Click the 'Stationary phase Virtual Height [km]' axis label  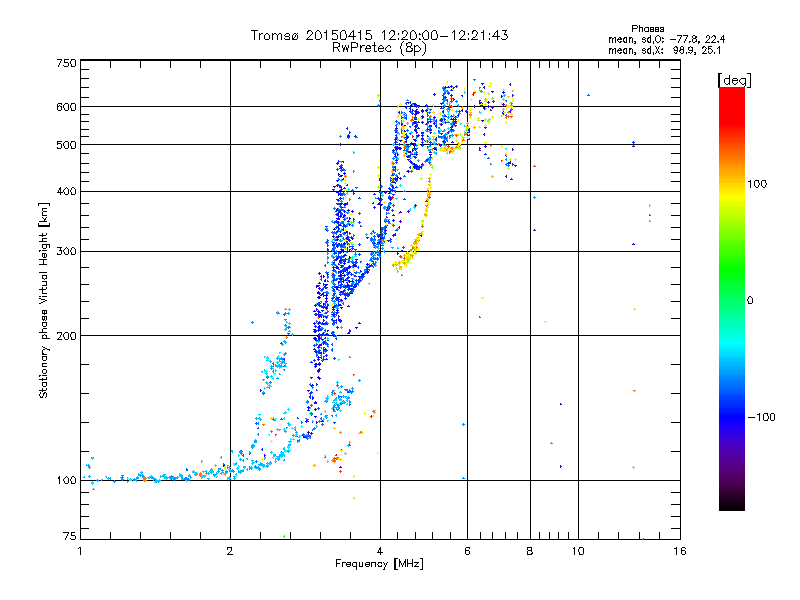(x=44, y=300)
